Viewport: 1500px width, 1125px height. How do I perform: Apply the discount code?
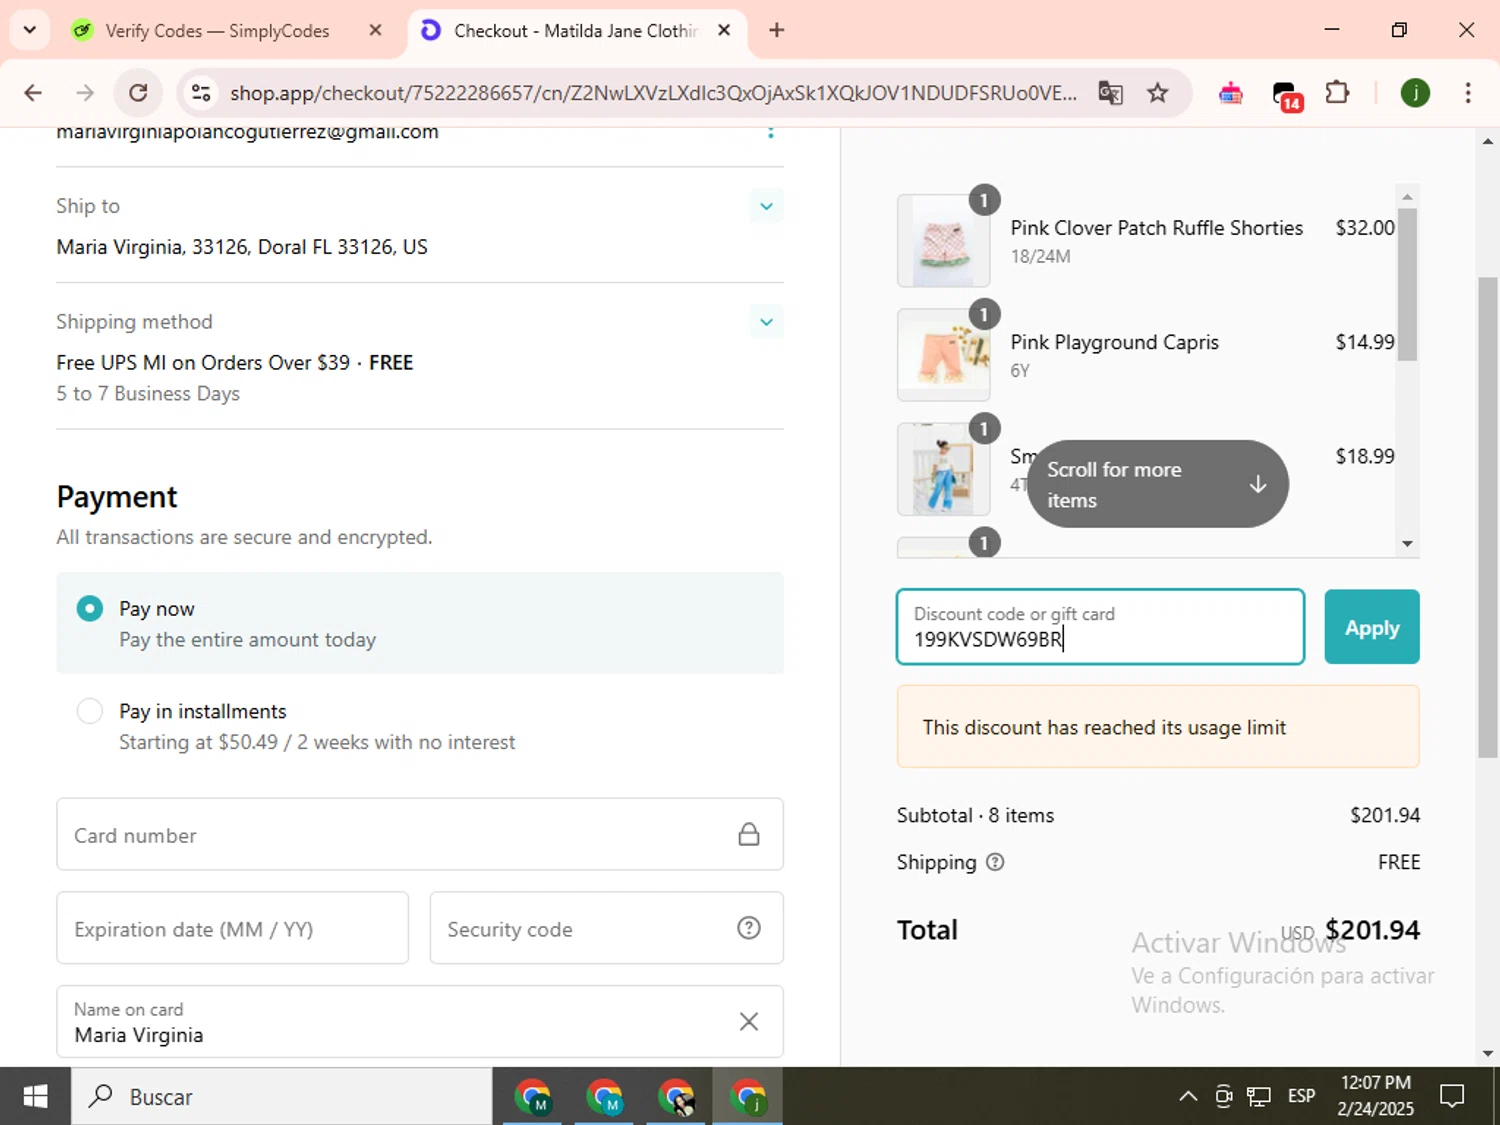tap(1372, 627)
